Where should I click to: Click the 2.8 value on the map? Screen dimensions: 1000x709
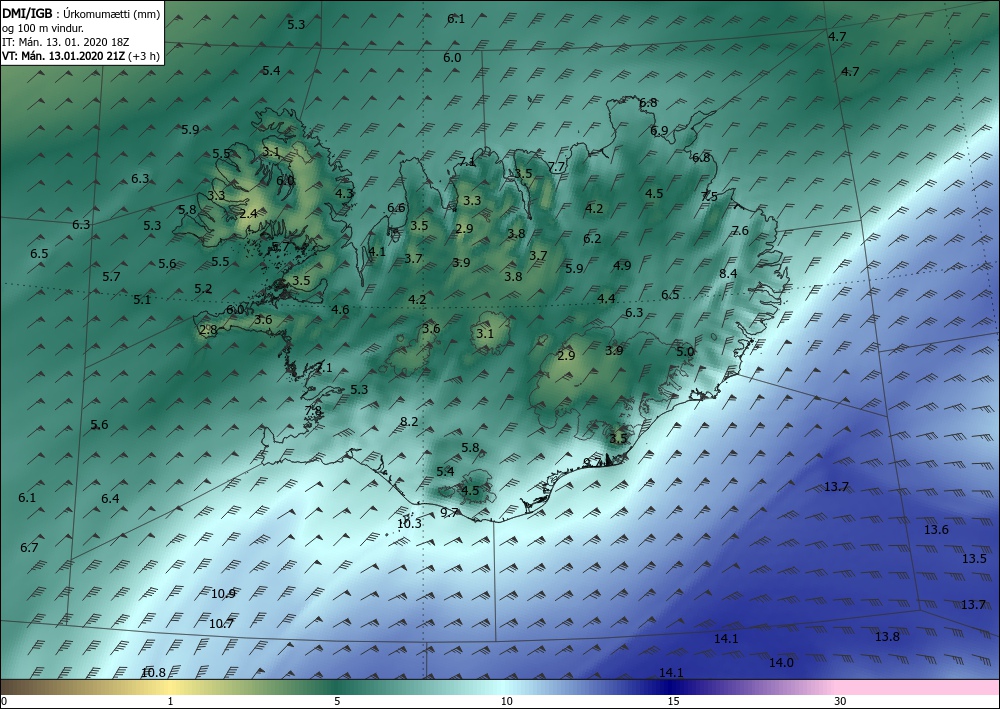[208, 330]
